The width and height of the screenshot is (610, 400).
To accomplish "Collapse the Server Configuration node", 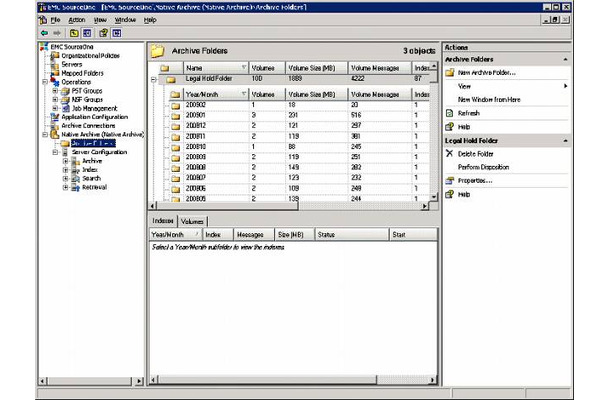I will [x=55, y=152].
